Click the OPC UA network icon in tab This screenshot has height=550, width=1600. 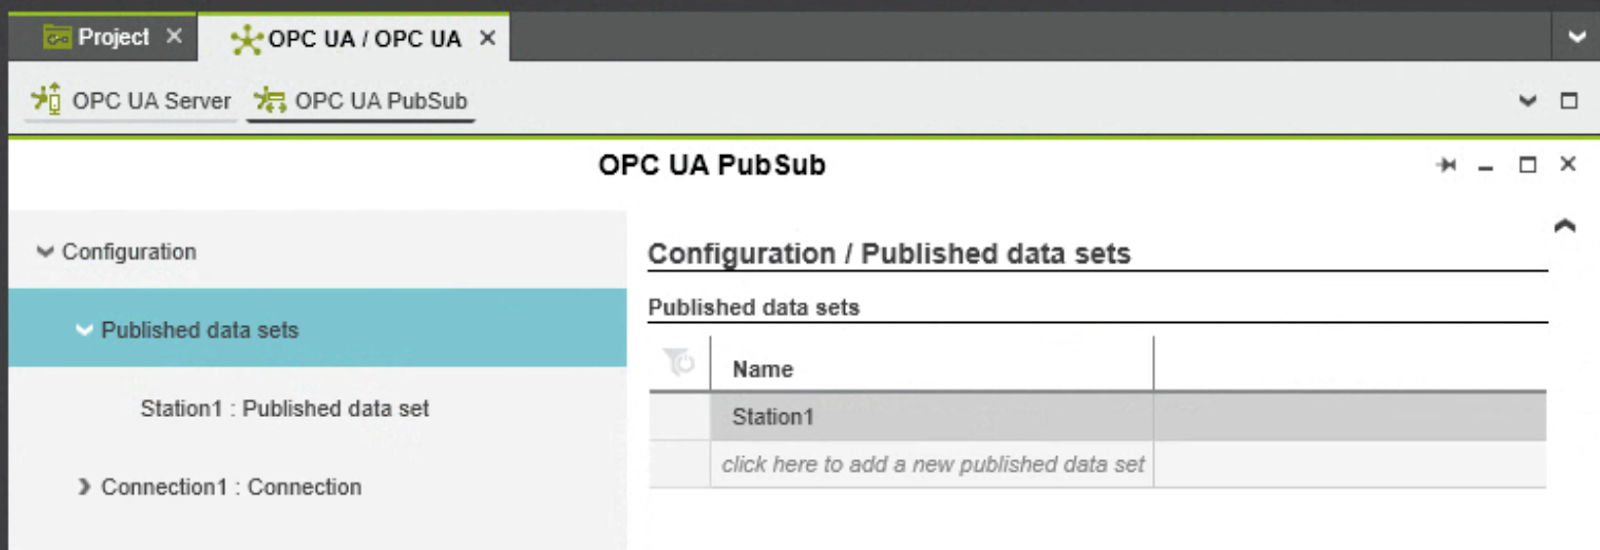tap(246, 40)
